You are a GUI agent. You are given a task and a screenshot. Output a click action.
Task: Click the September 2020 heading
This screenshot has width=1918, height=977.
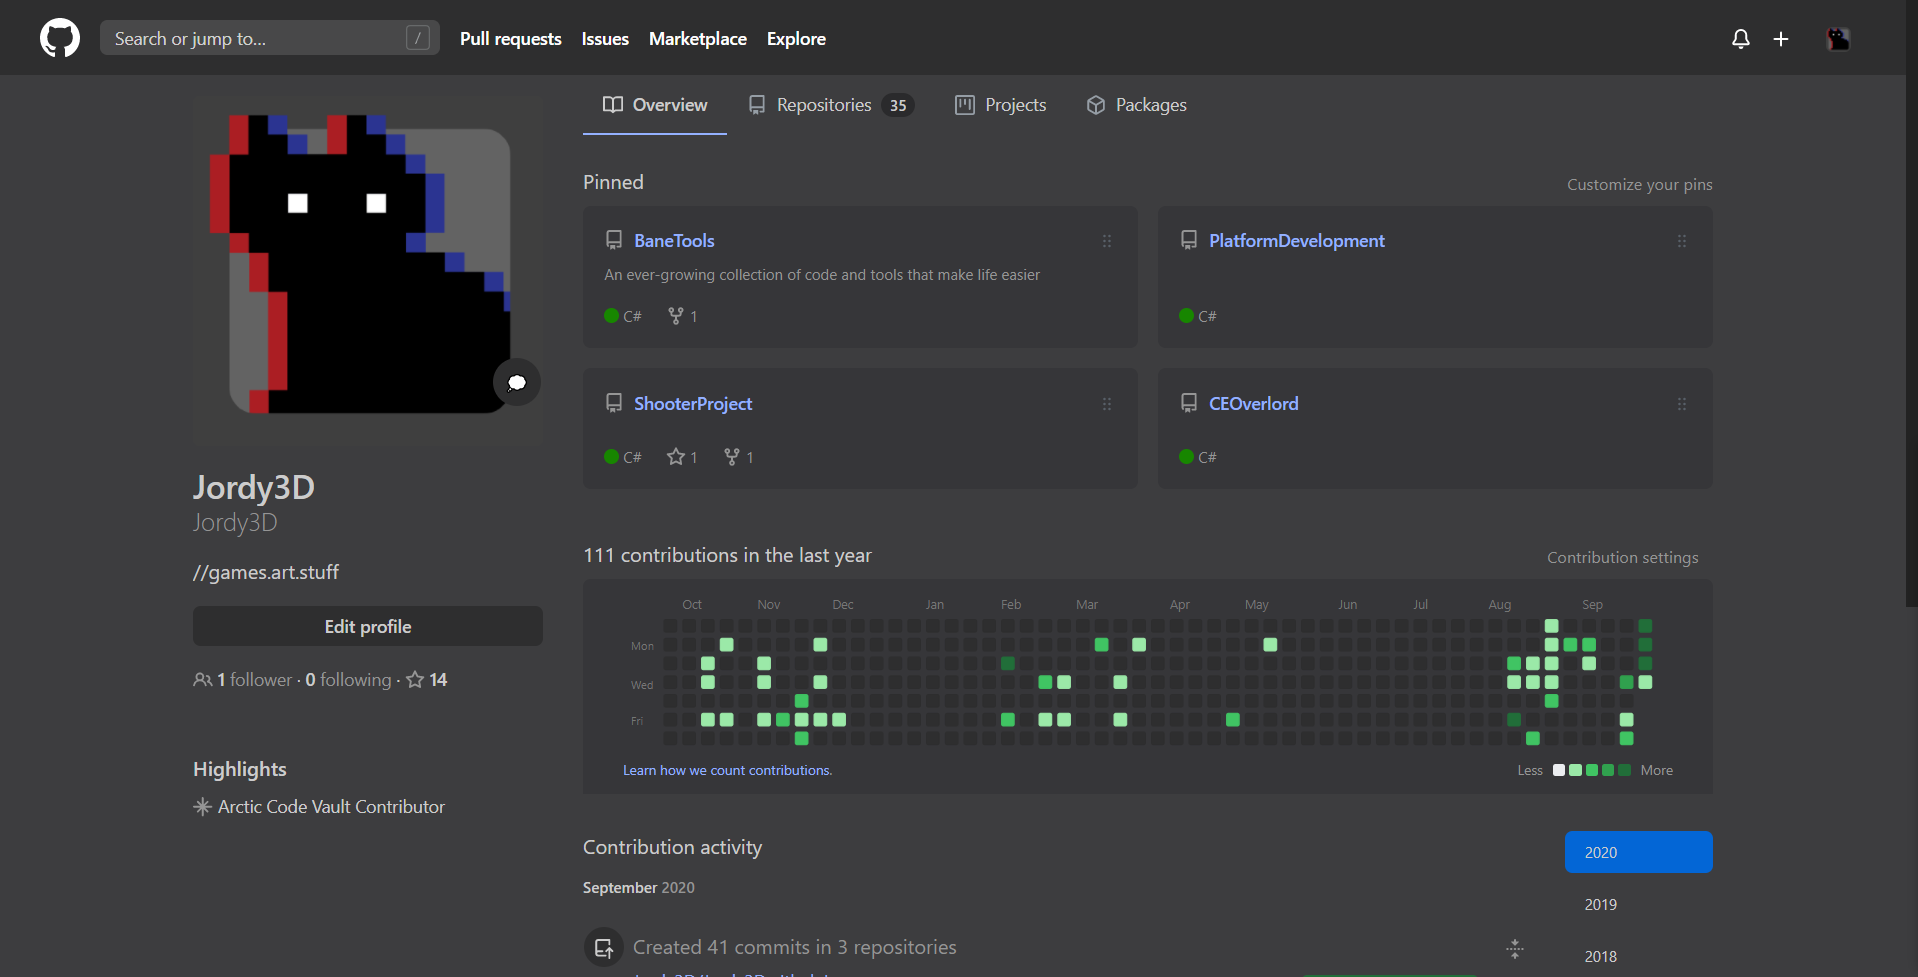click(x=638, y=887)
